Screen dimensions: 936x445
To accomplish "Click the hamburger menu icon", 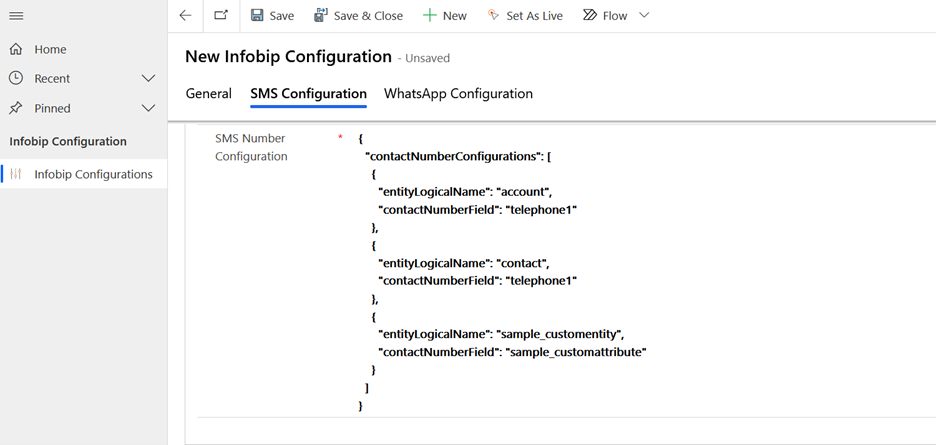I will pyautogui.click(x=16, y=16).
